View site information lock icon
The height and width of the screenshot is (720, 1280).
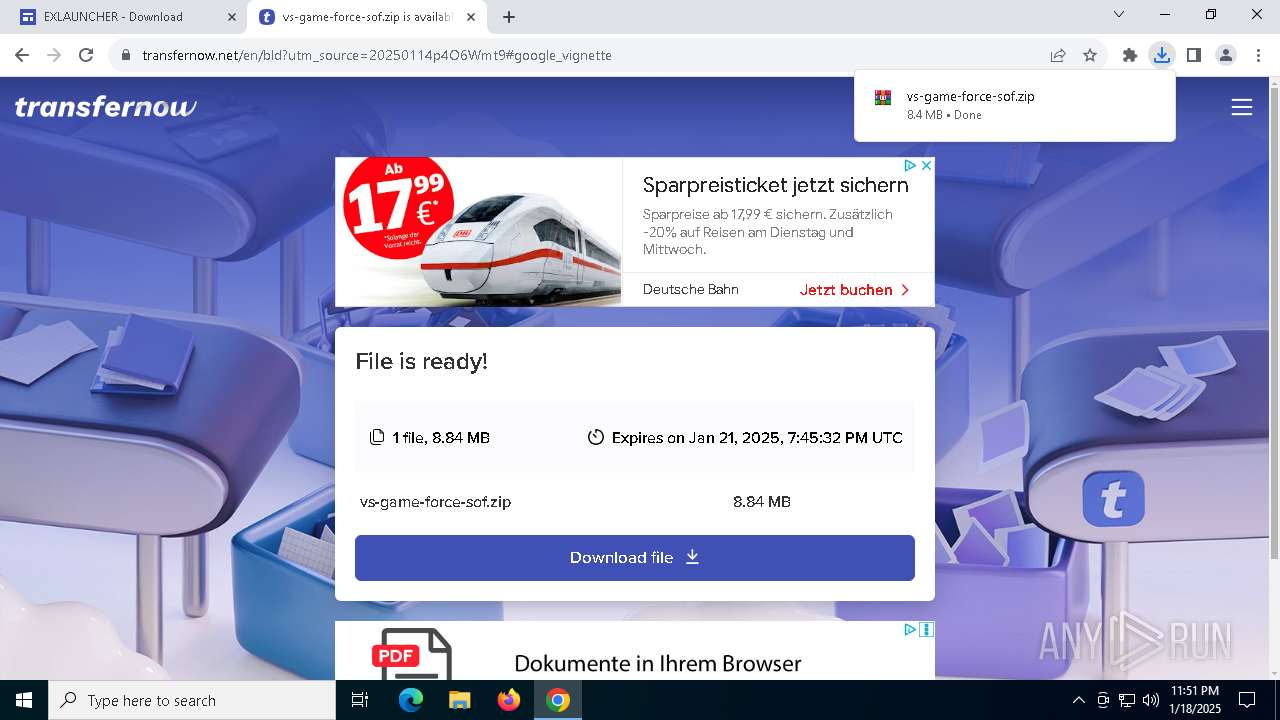pos(126,55)
